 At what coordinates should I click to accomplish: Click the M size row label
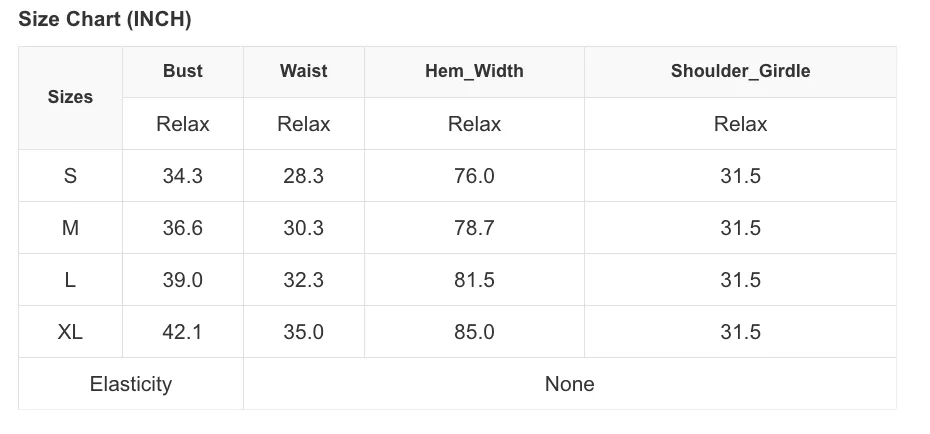coord(70,228)
